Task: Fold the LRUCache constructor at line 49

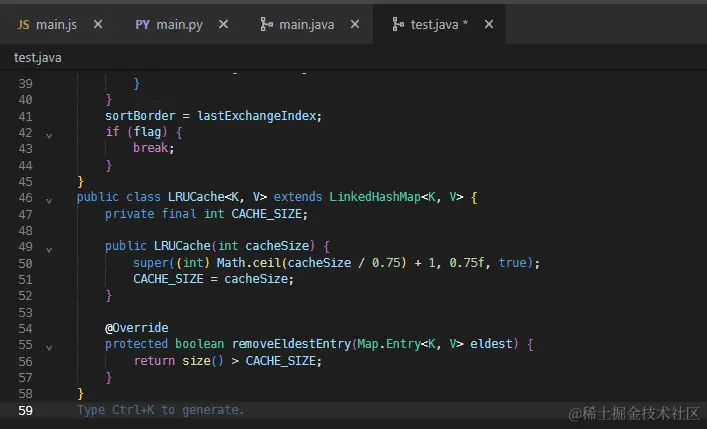Action: [x=49, y=249]
